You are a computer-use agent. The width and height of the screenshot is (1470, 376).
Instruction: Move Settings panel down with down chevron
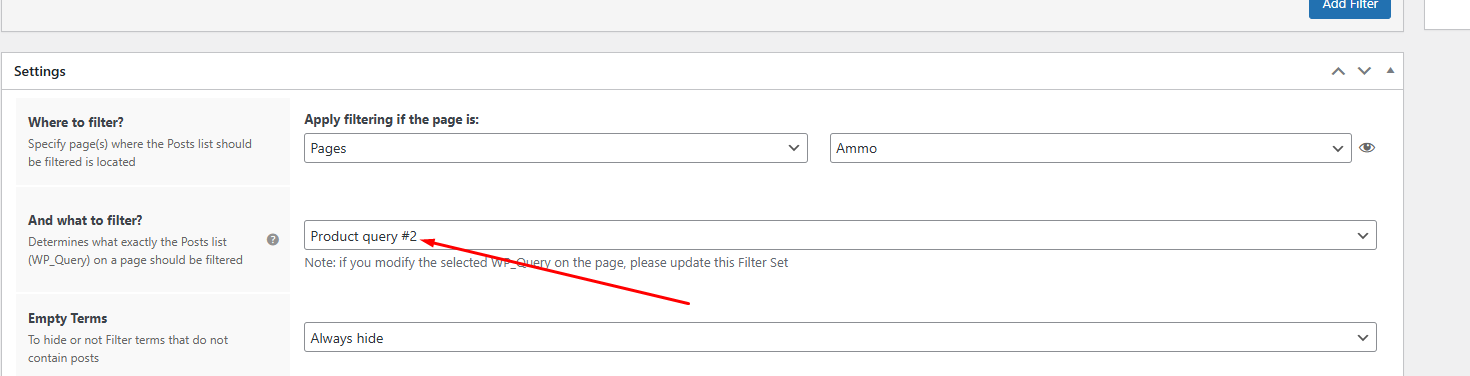coord(1364,71)
